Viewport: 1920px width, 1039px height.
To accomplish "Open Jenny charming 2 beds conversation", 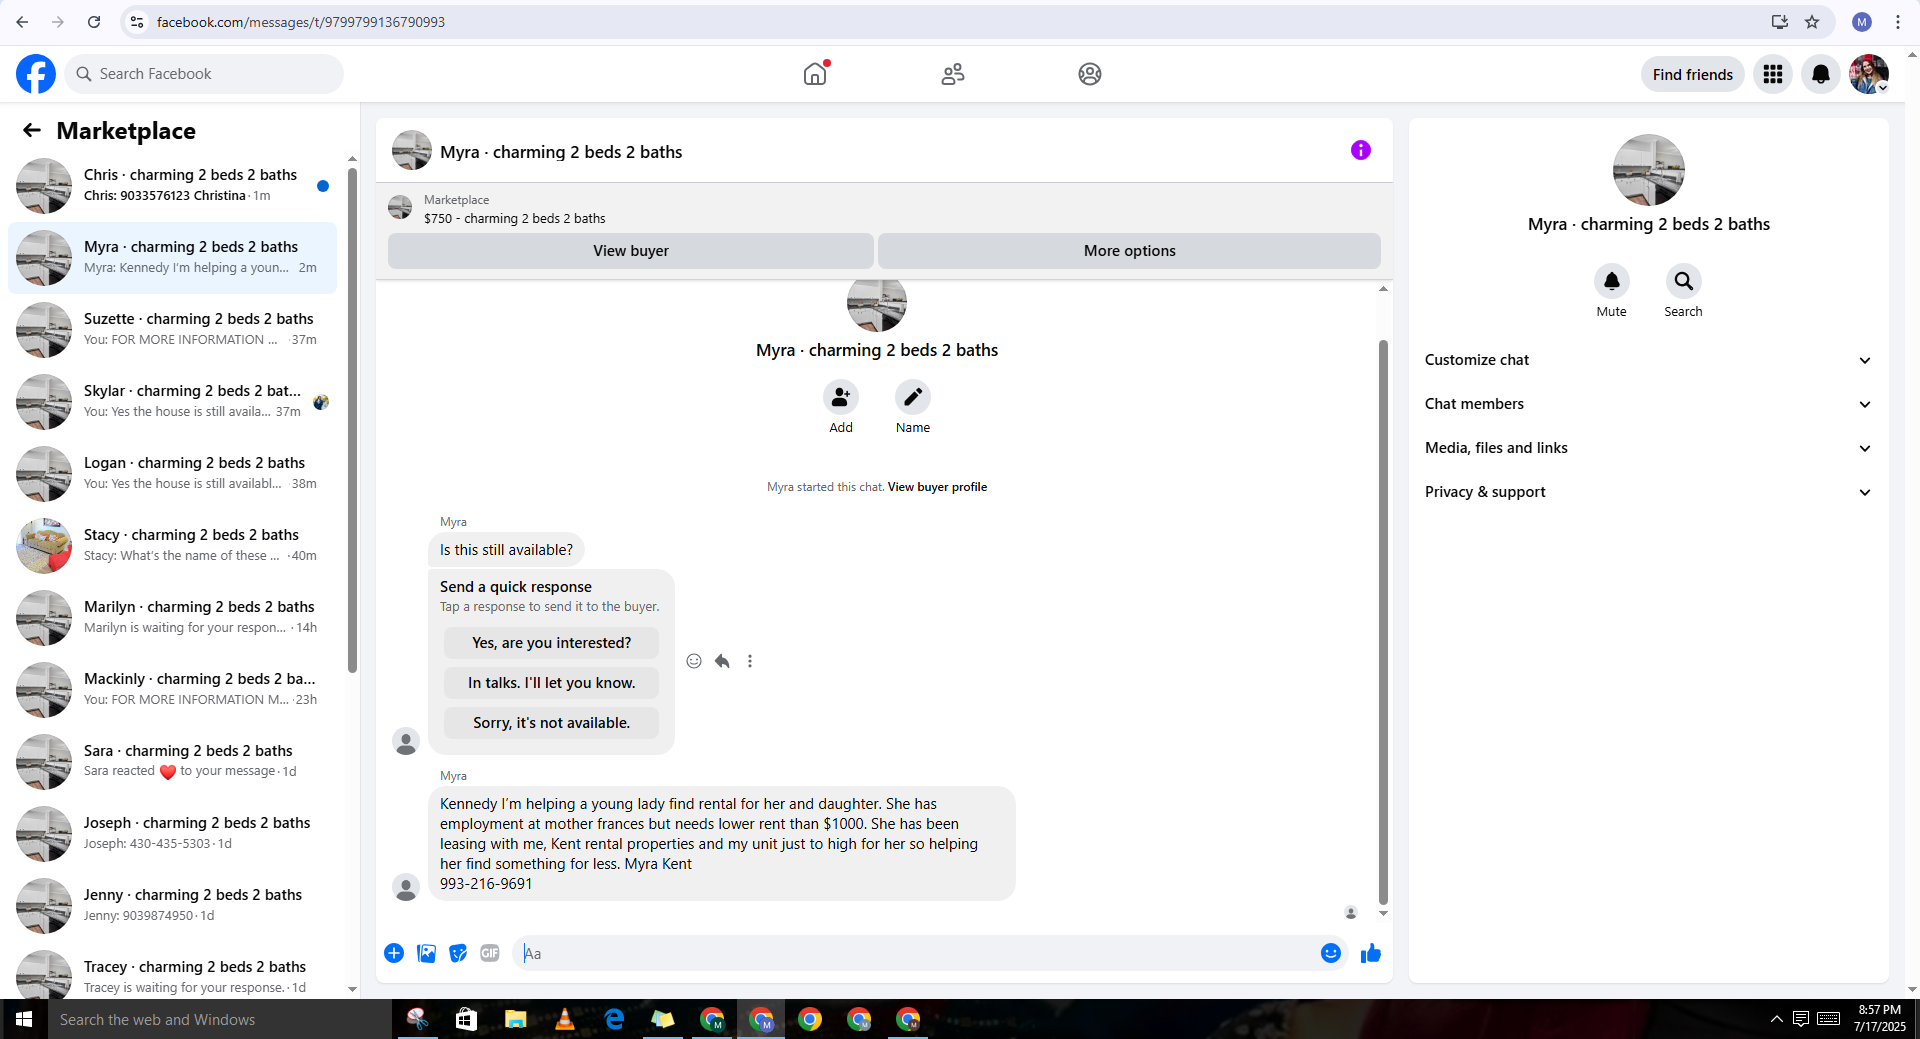I will (172, 905).
